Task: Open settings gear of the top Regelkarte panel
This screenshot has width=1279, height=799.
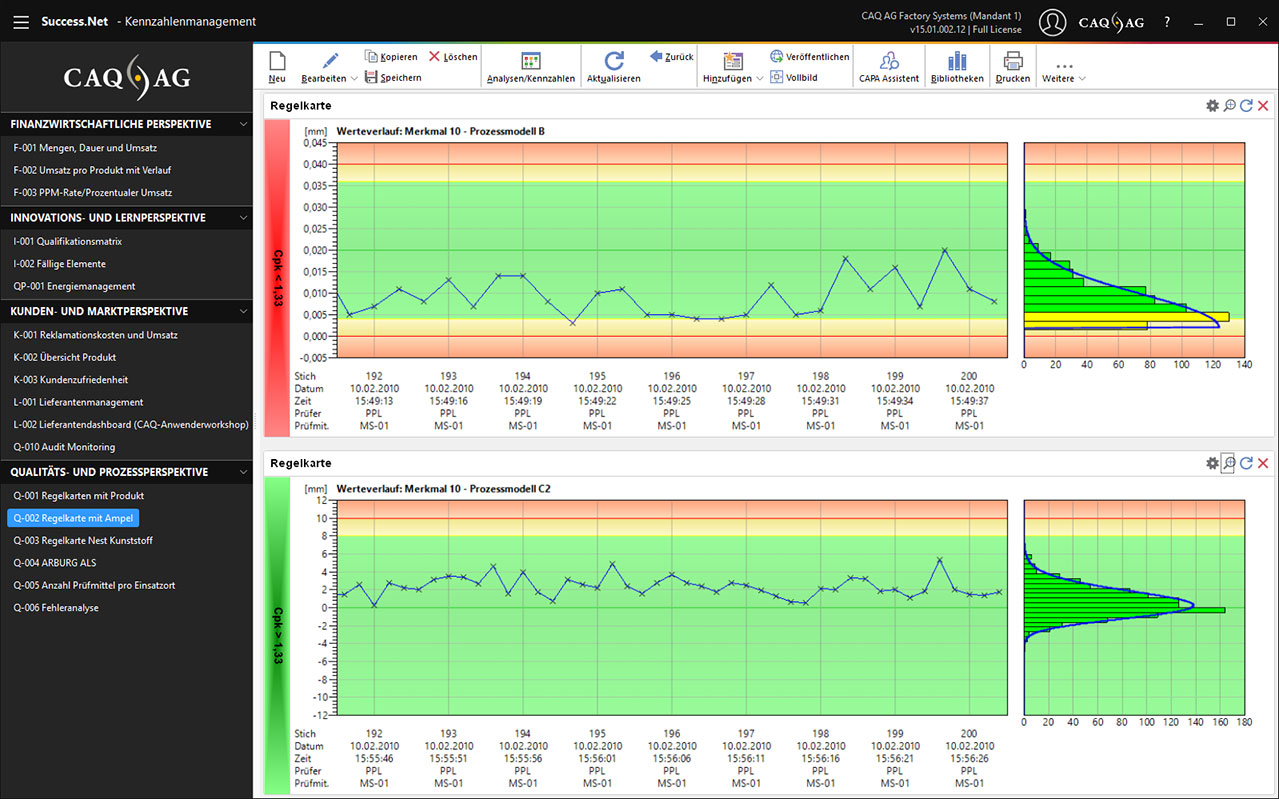Action: pyautogui.click(x=1212, y=106)
